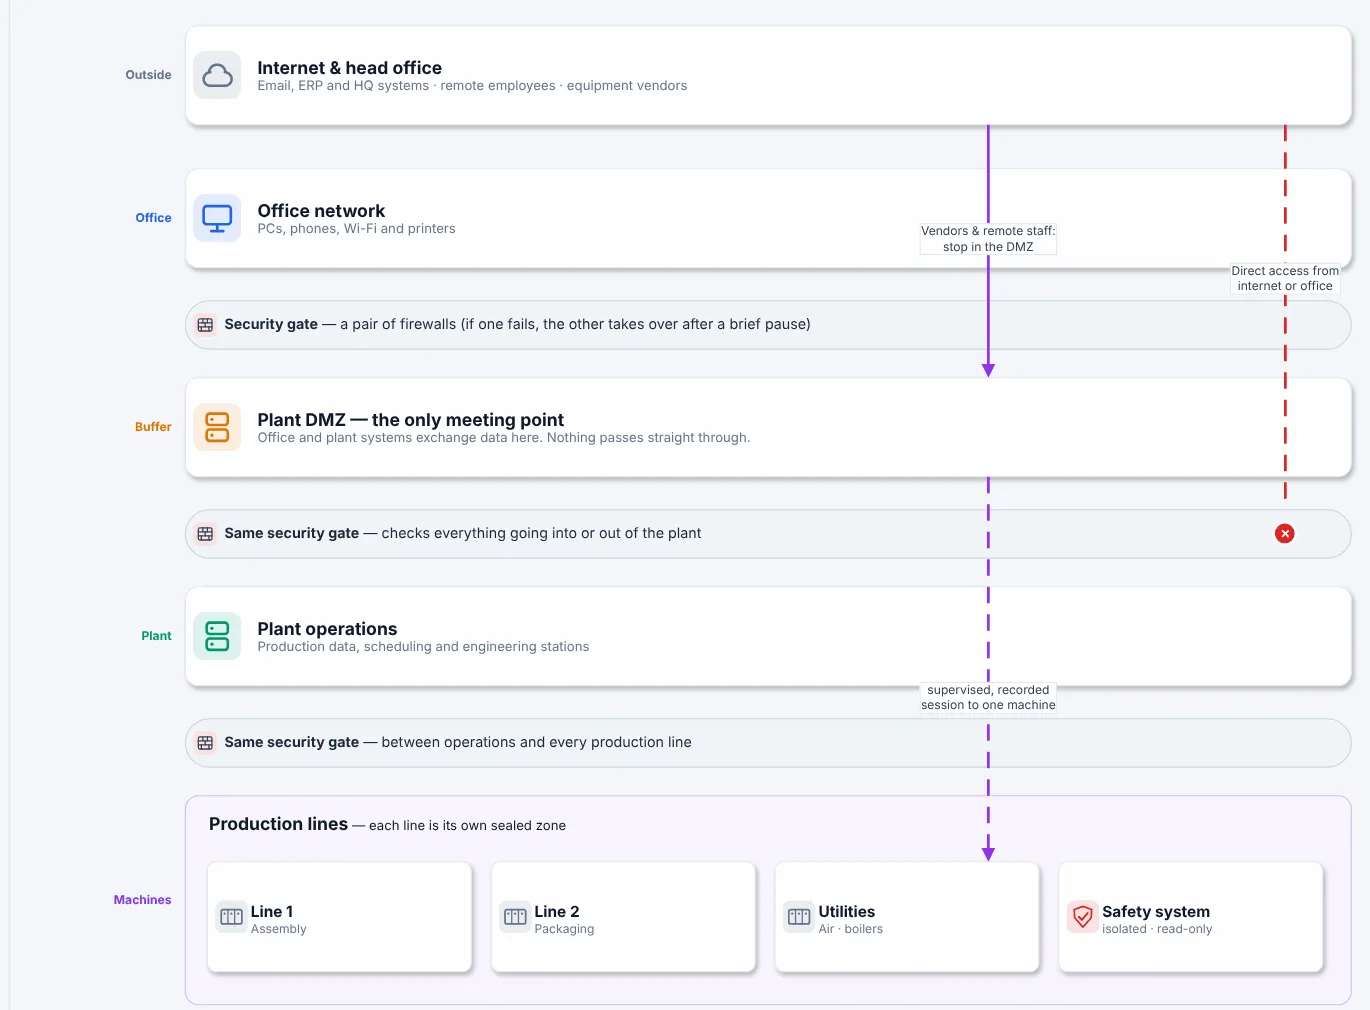Click the Line 2 Packaging machine icon
The width and height of the screenshot is (1370, 1010).
(x=515, y=916)
